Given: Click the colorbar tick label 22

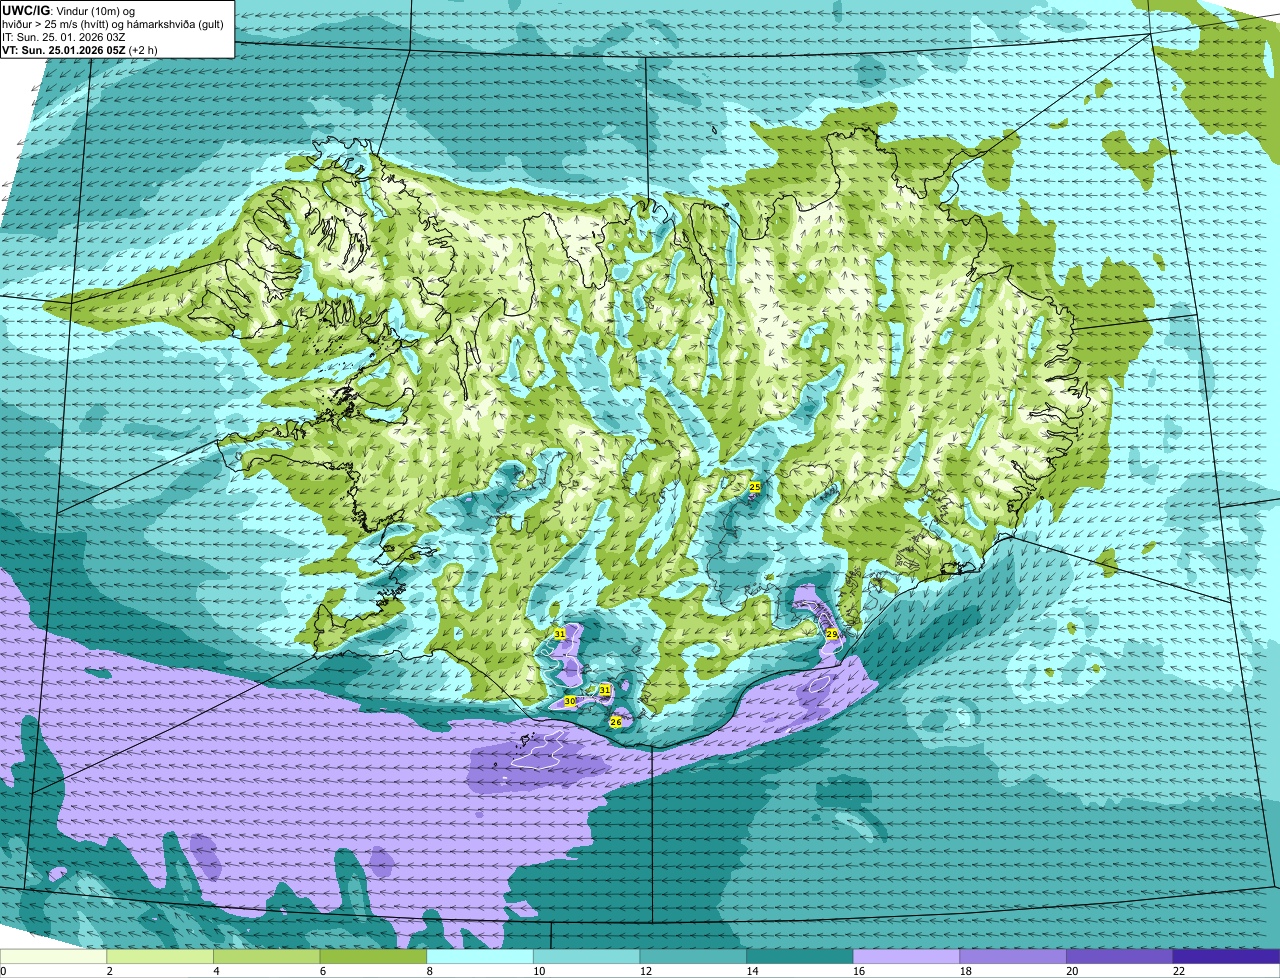Looking at the screenshot, I should point(1179,971).
